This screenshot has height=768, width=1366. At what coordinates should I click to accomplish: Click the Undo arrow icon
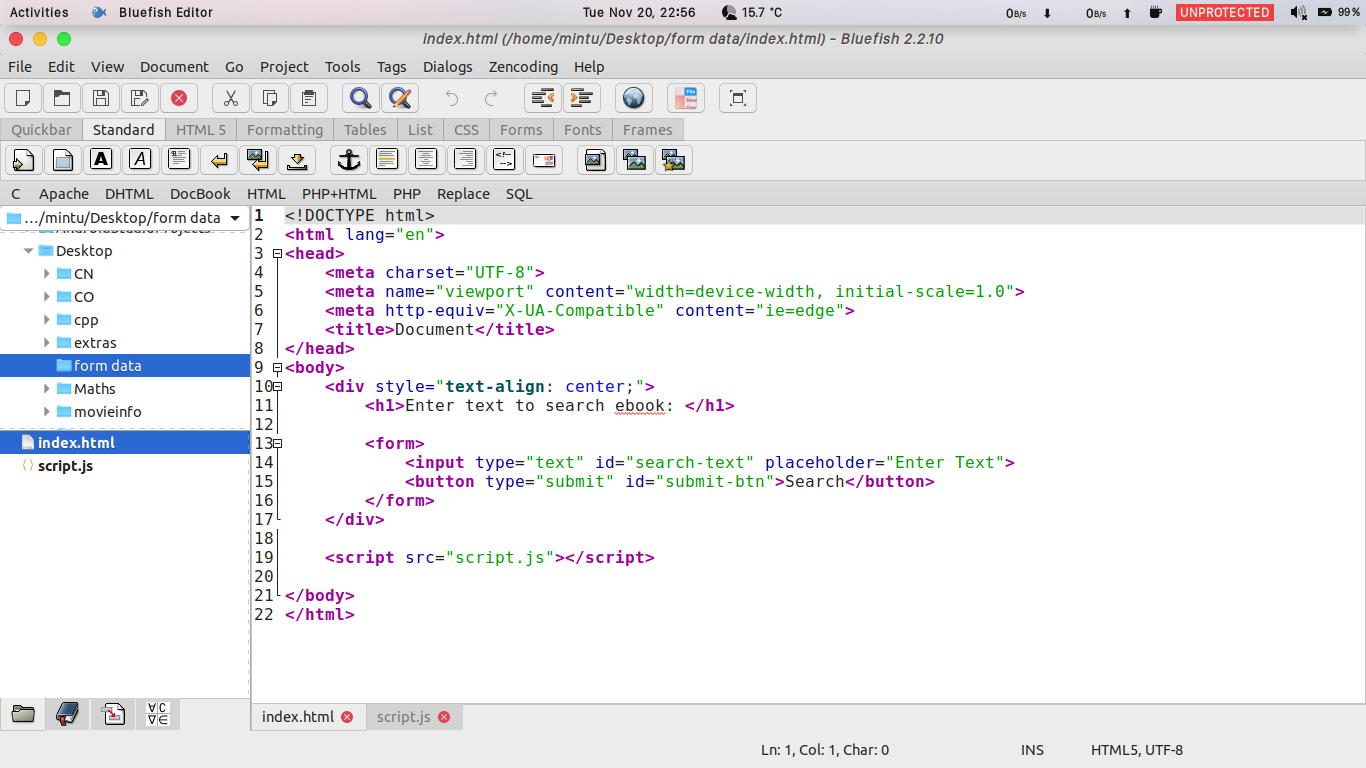452,98
